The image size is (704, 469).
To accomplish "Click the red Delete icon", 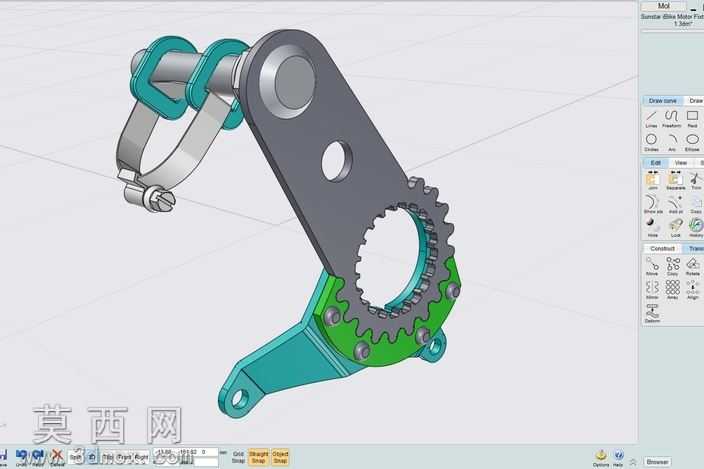I will coord(57,458).
